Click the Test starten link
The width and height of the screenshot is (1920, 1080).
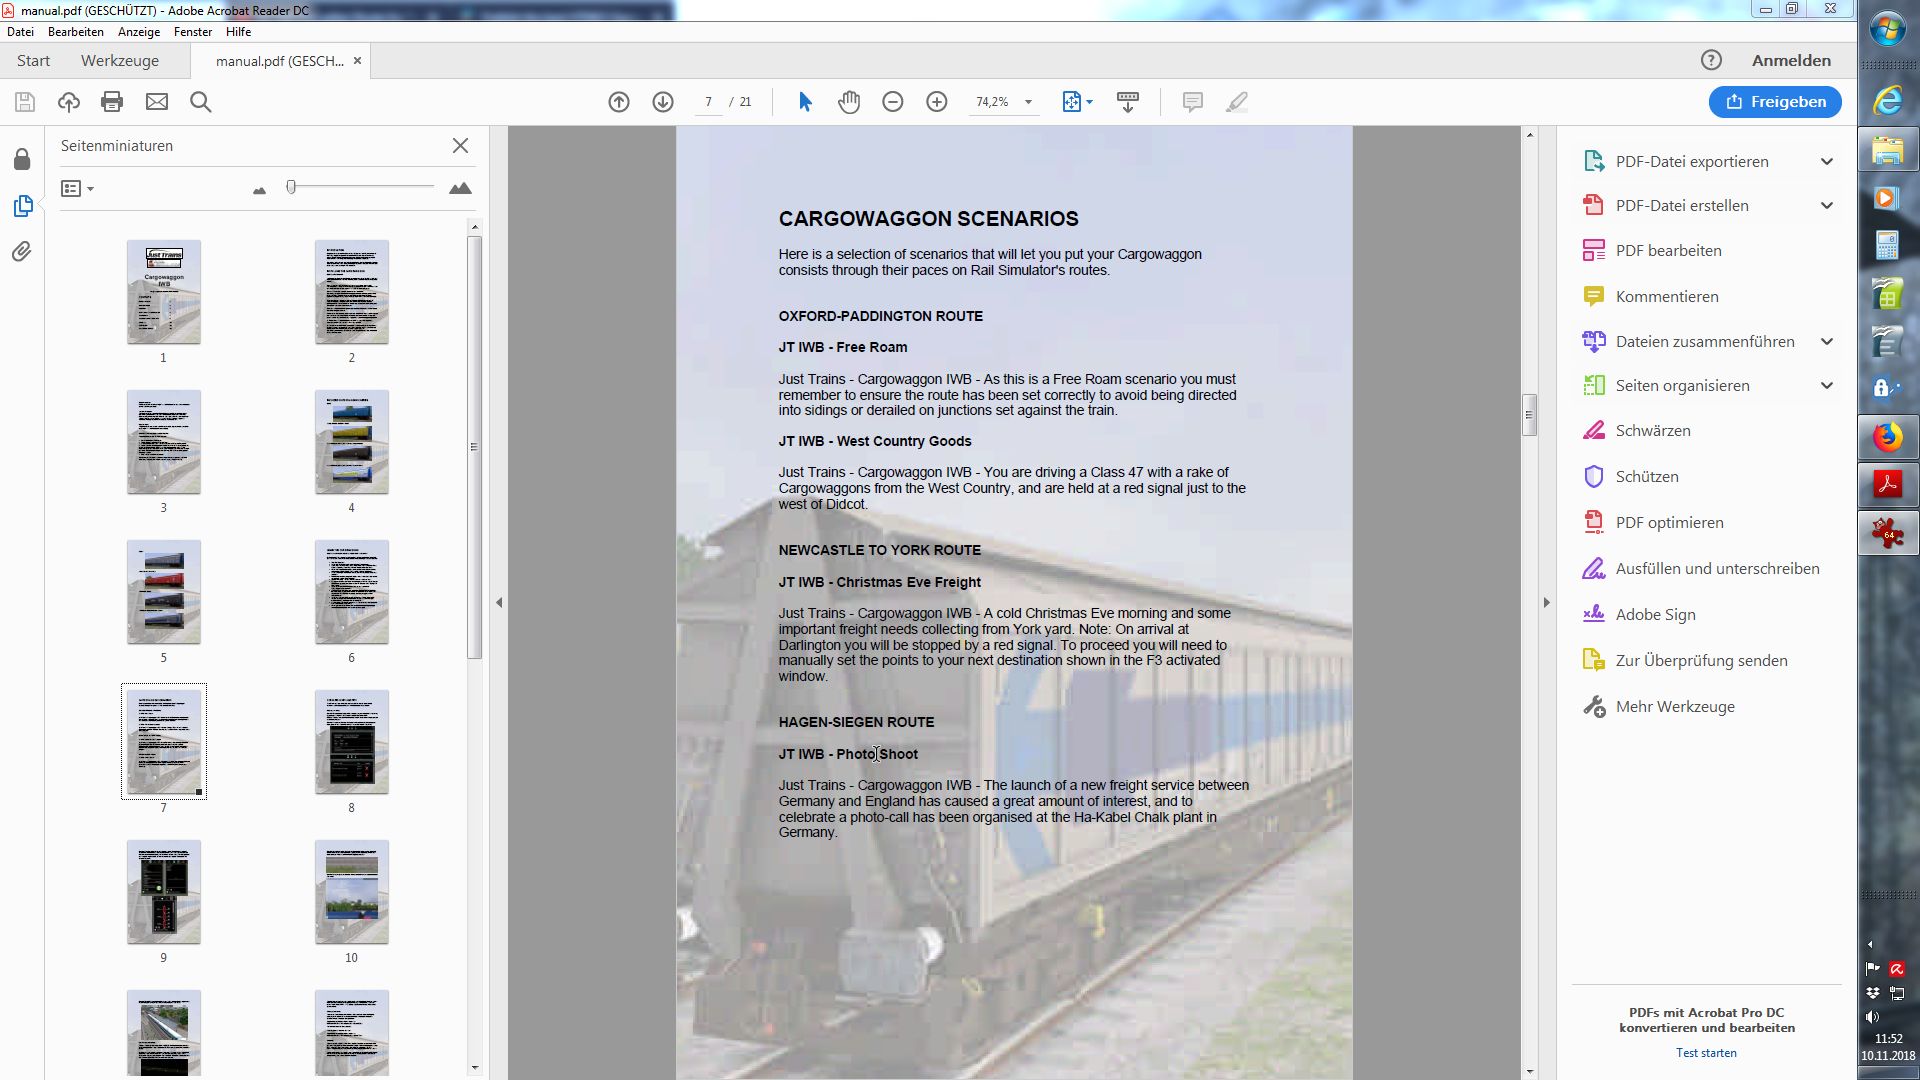coord(1706,1053)
